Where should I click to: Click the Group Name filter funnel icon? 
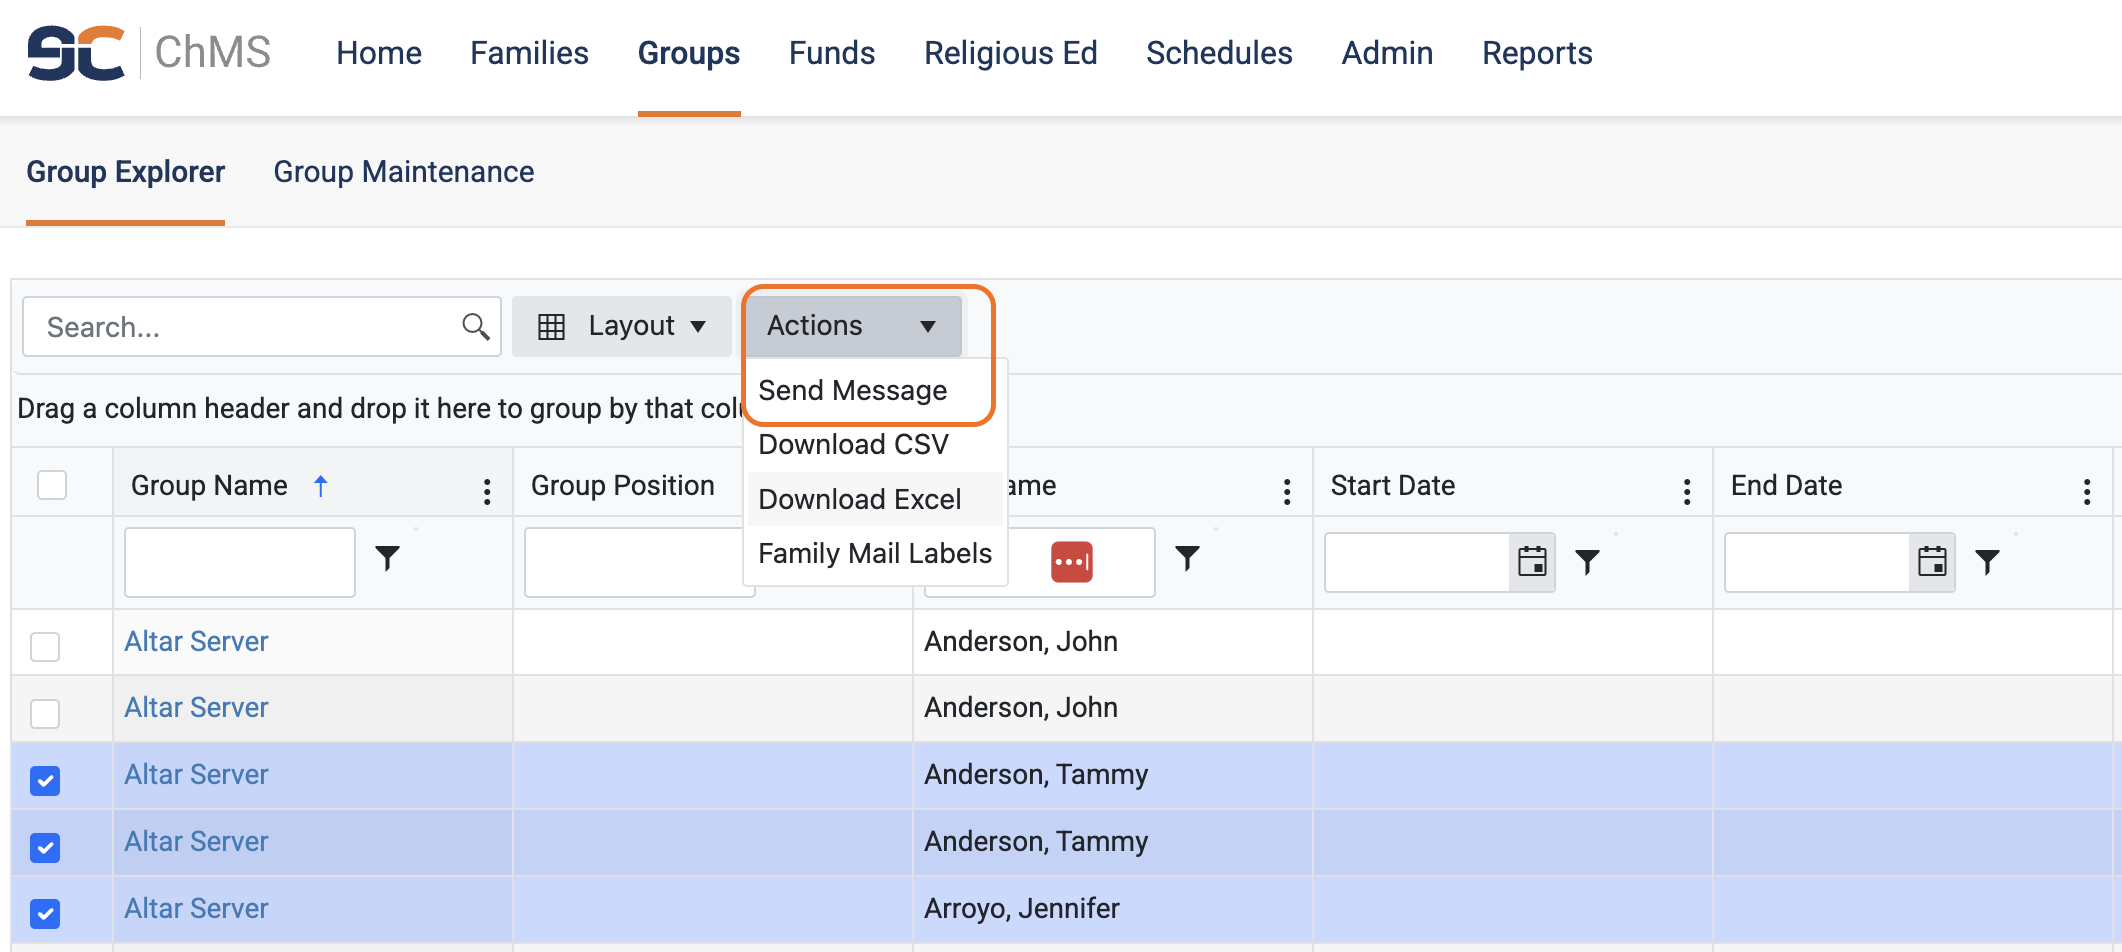tap(387, 558)
